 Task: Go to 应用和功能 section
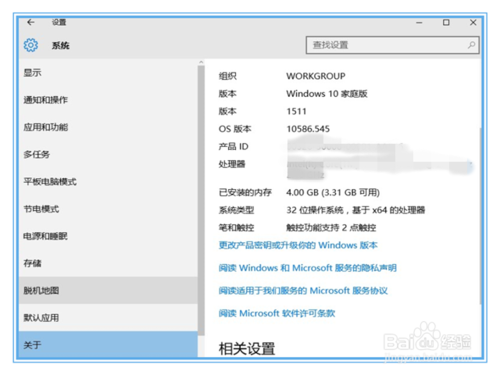108,127
